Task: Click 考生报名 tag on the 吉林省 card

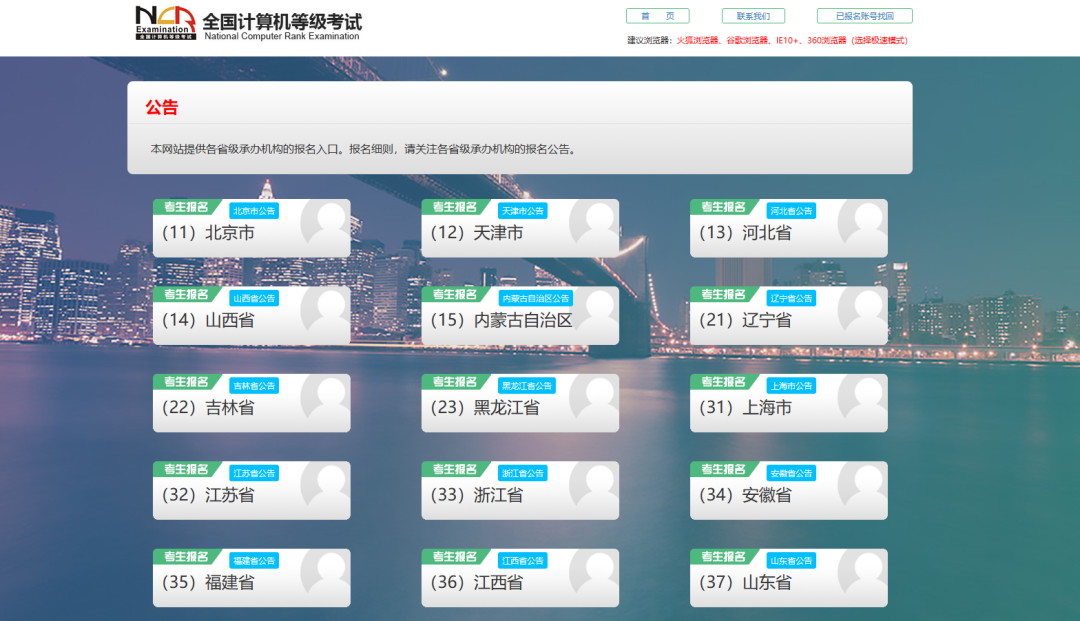Action: point(186,381)
